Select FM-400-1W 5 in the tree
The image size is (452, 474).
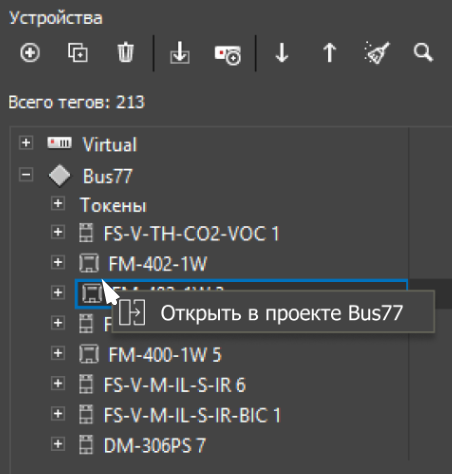pyautogui.click(x=165, y=354)
